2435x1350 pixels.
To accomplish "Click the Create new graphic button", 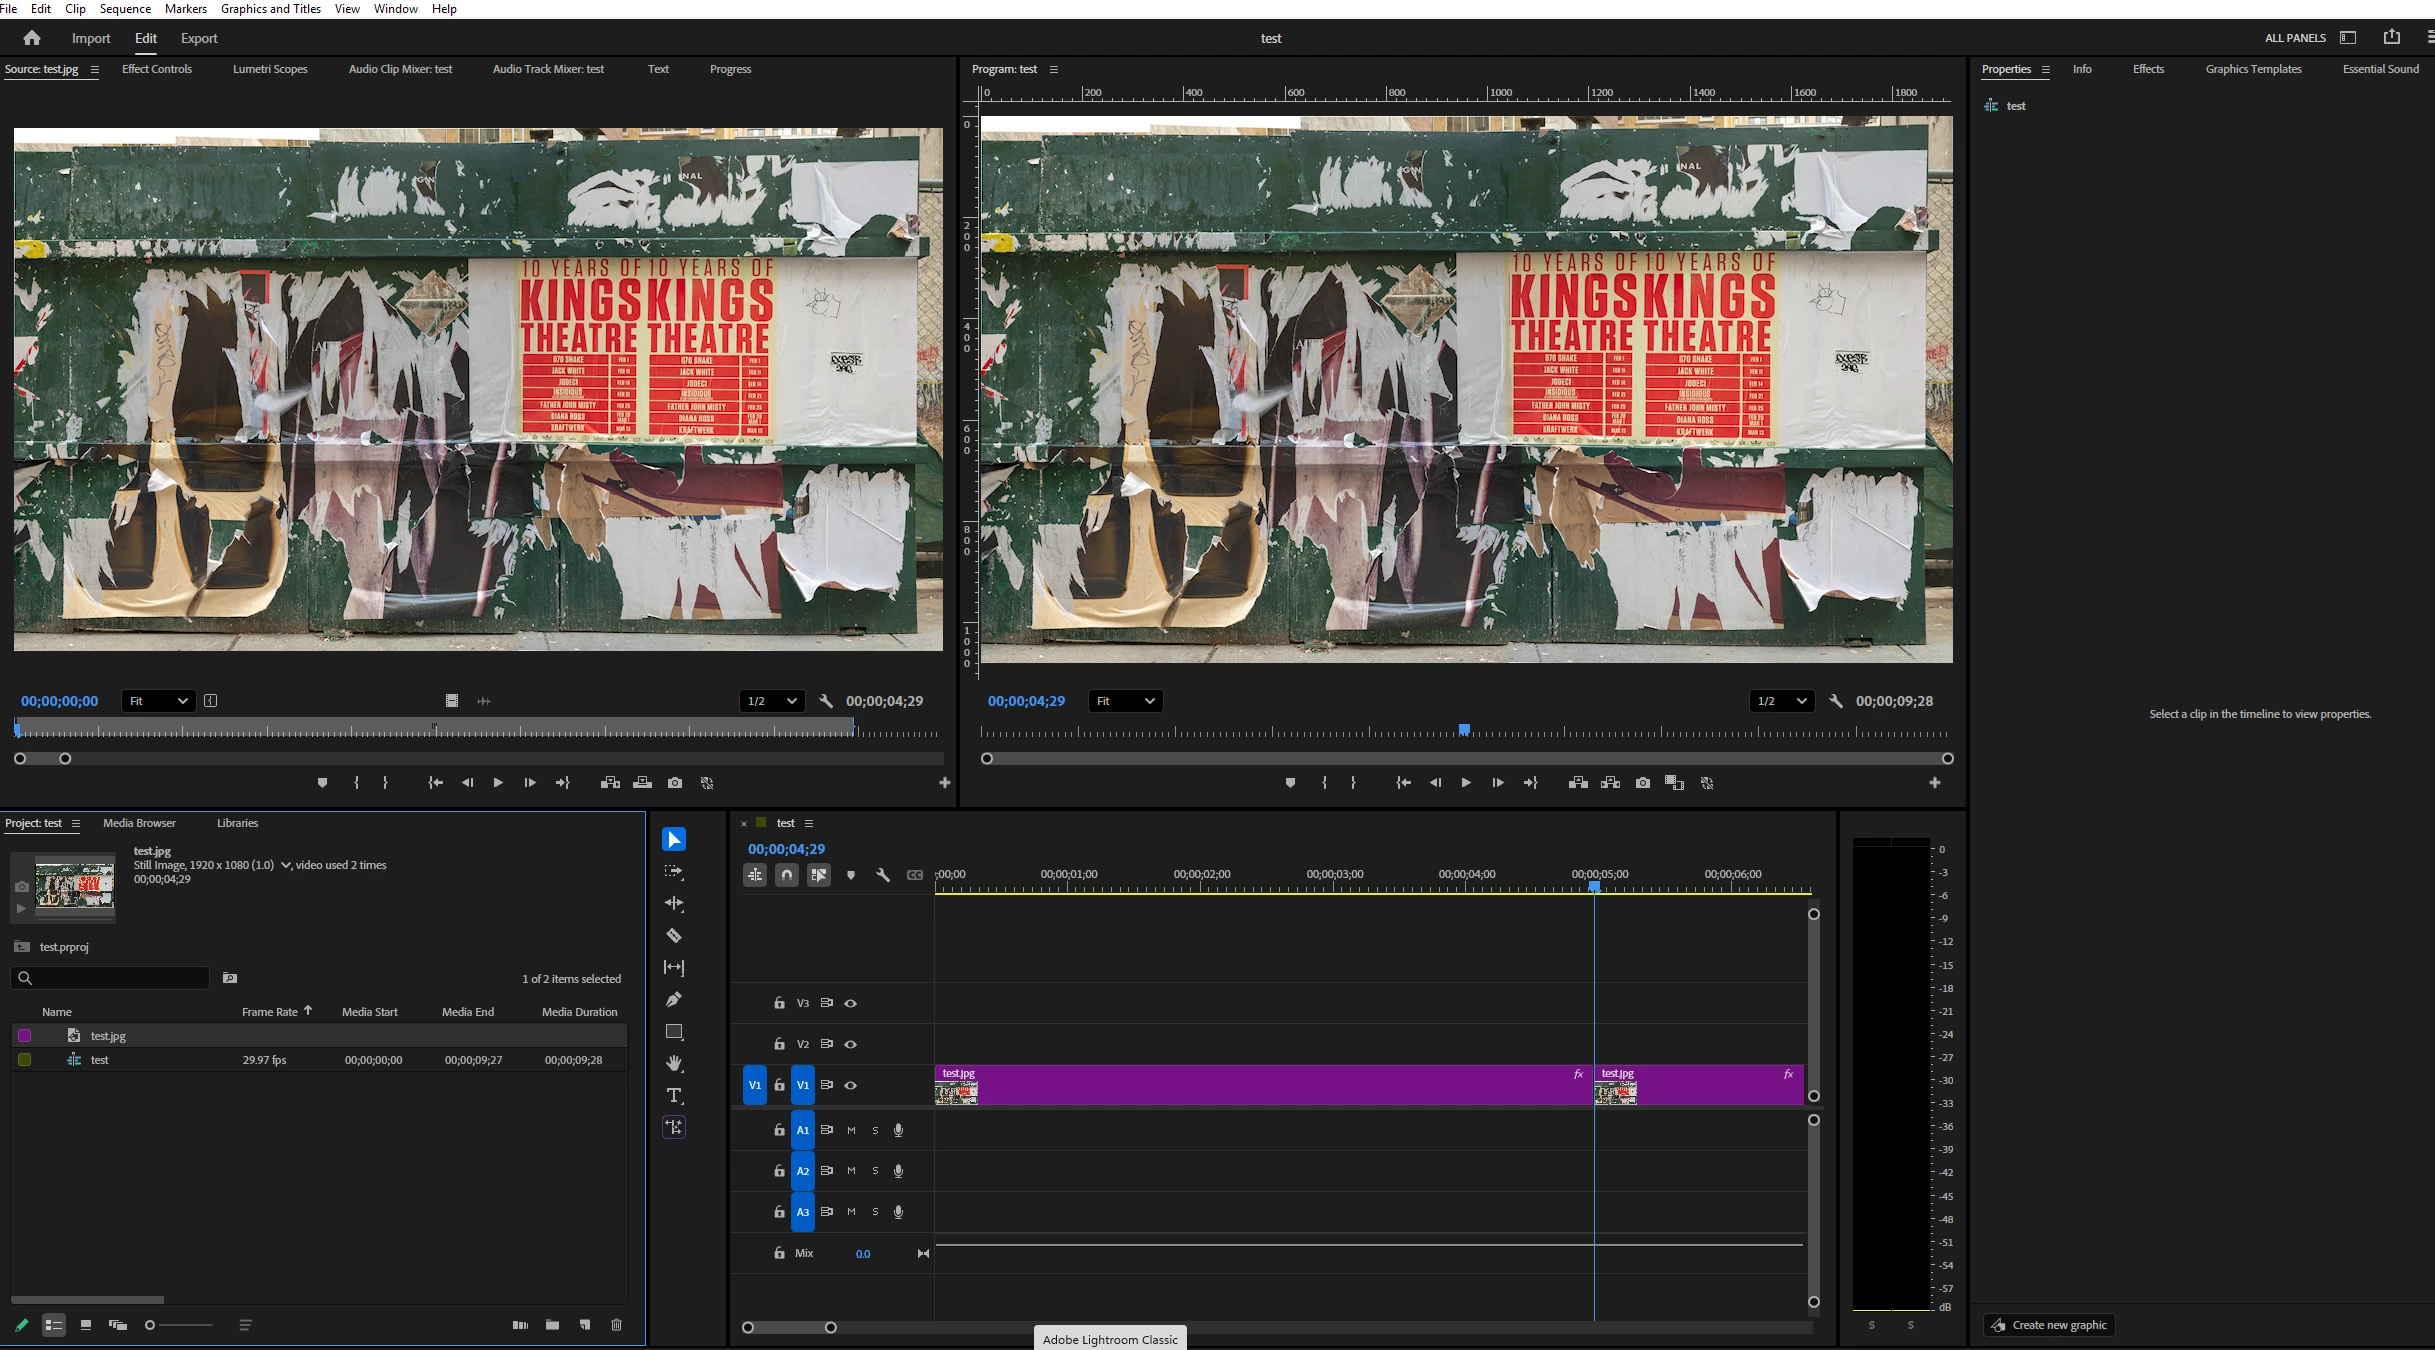I will pyautogui.click(x=2048, y=1325).
